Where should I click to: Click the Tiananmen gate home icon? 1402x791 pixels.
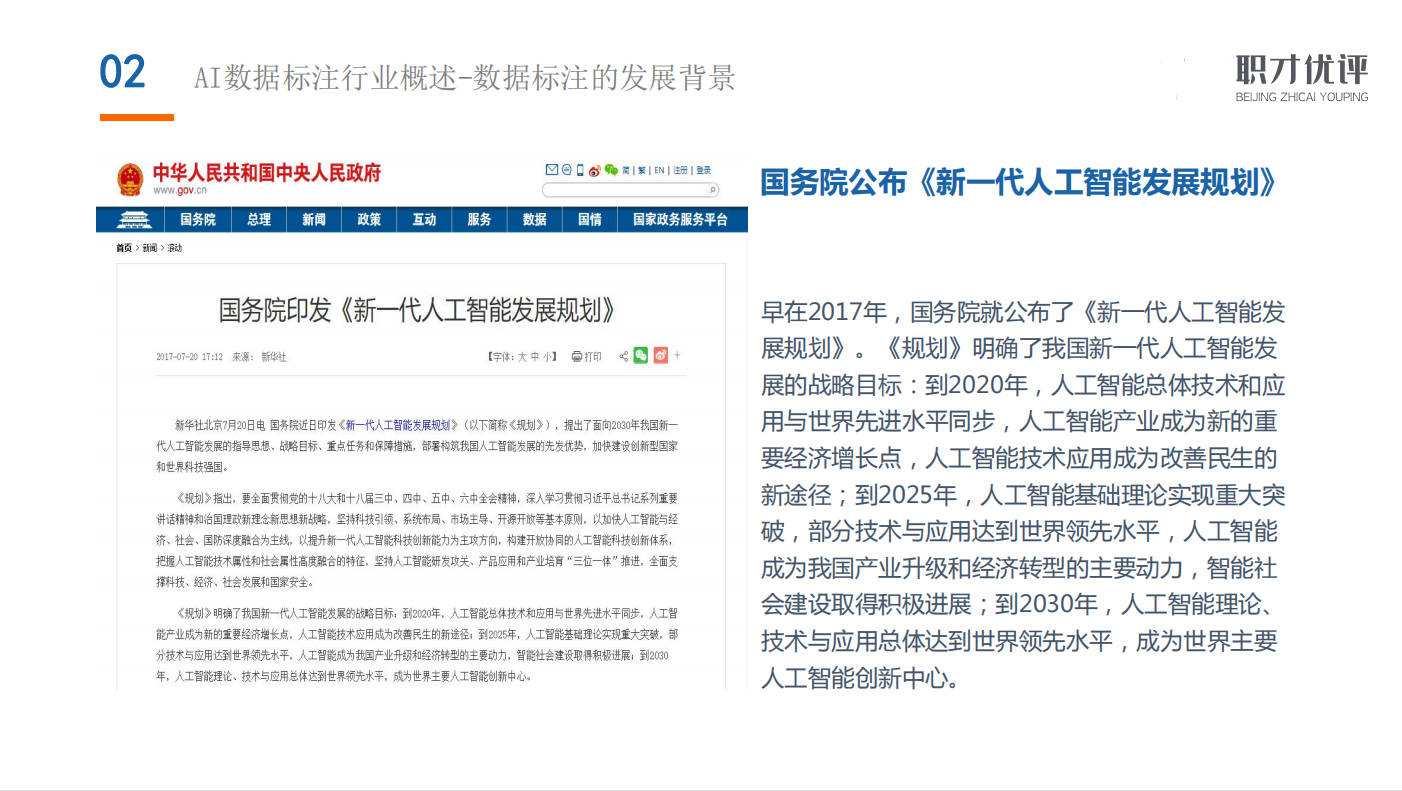coord(132,220)
